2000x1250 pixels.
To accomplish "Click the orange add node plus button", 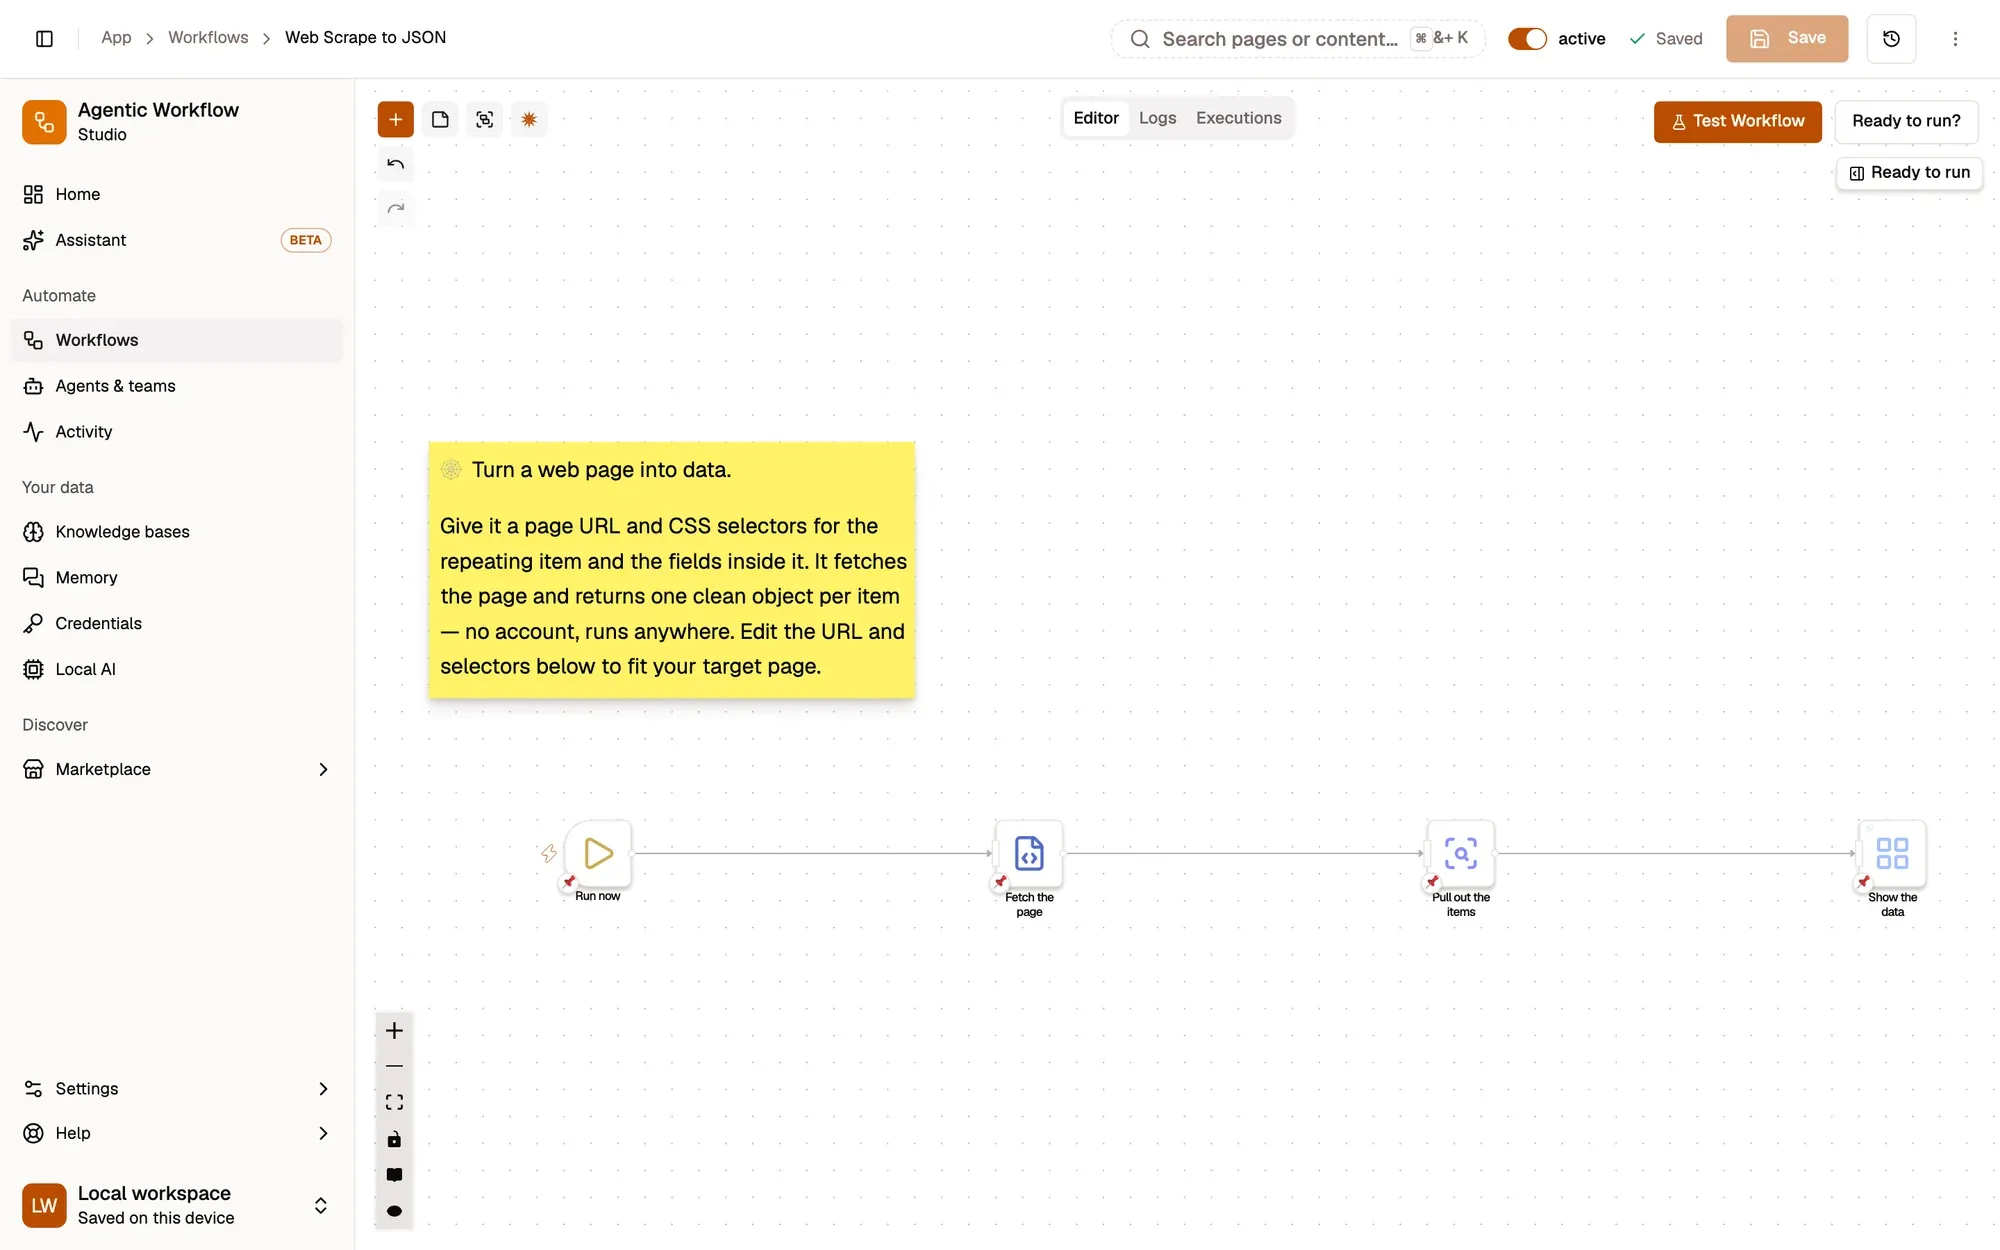I will [395, 119].
